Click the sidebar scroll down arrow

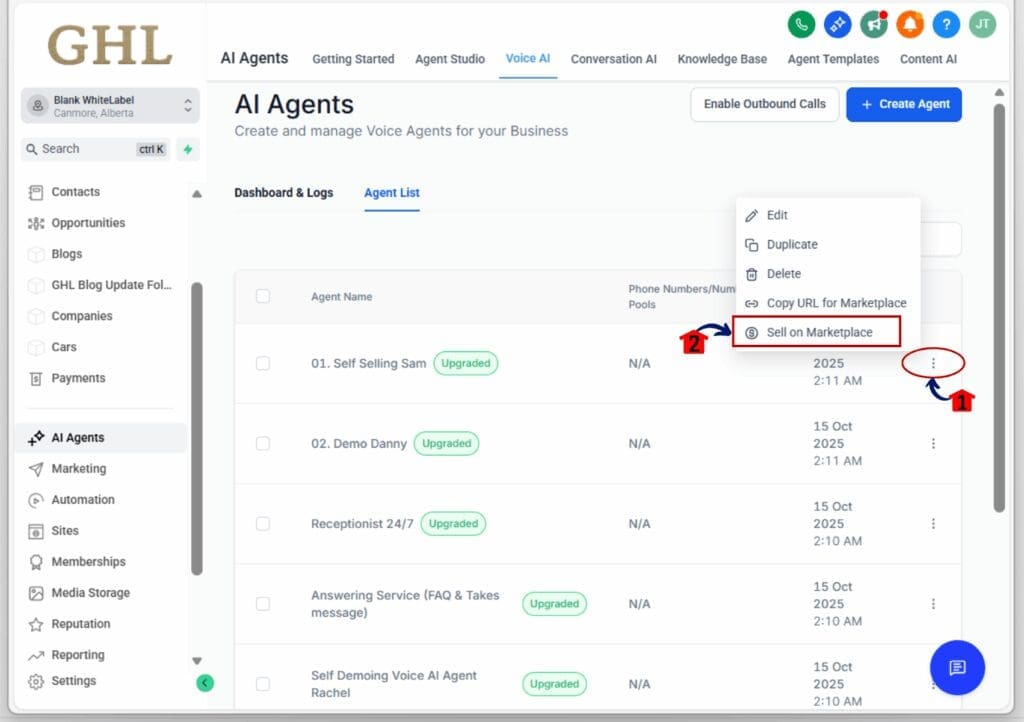[x=197, y=661]
